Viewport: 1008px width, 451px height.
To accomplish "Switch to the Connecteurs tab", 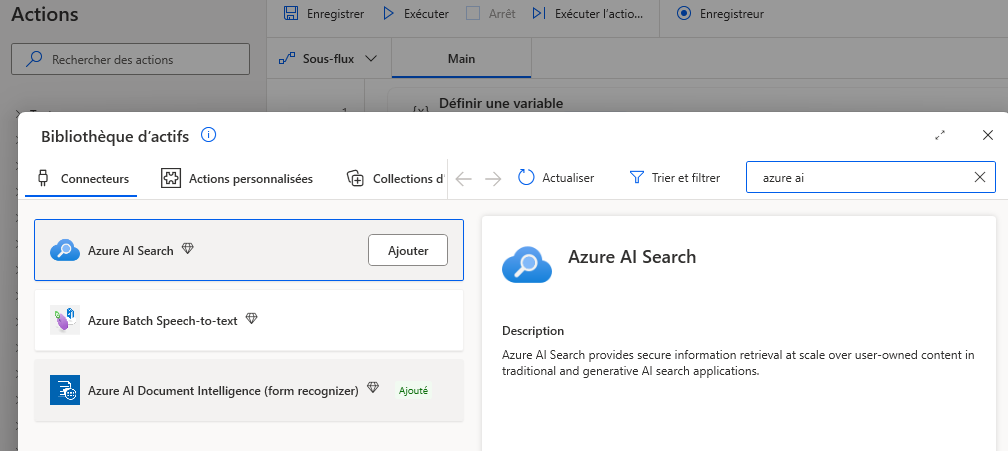I will pyautogui.click(x=82, y=179).
